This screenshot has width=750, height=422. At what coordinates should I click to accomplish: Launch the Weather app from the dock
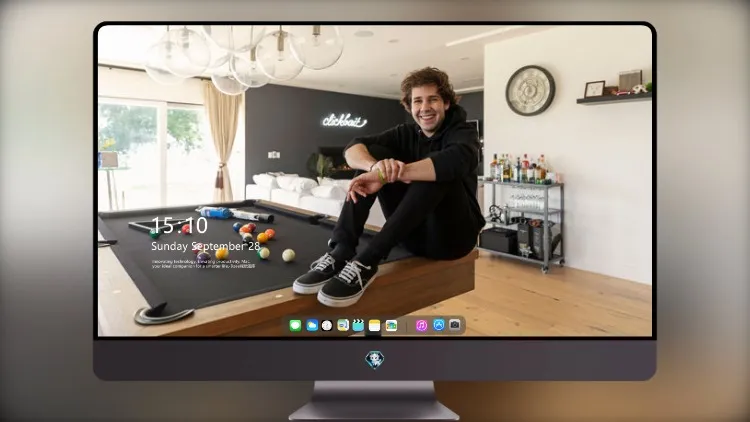click(x=311, y=326)
